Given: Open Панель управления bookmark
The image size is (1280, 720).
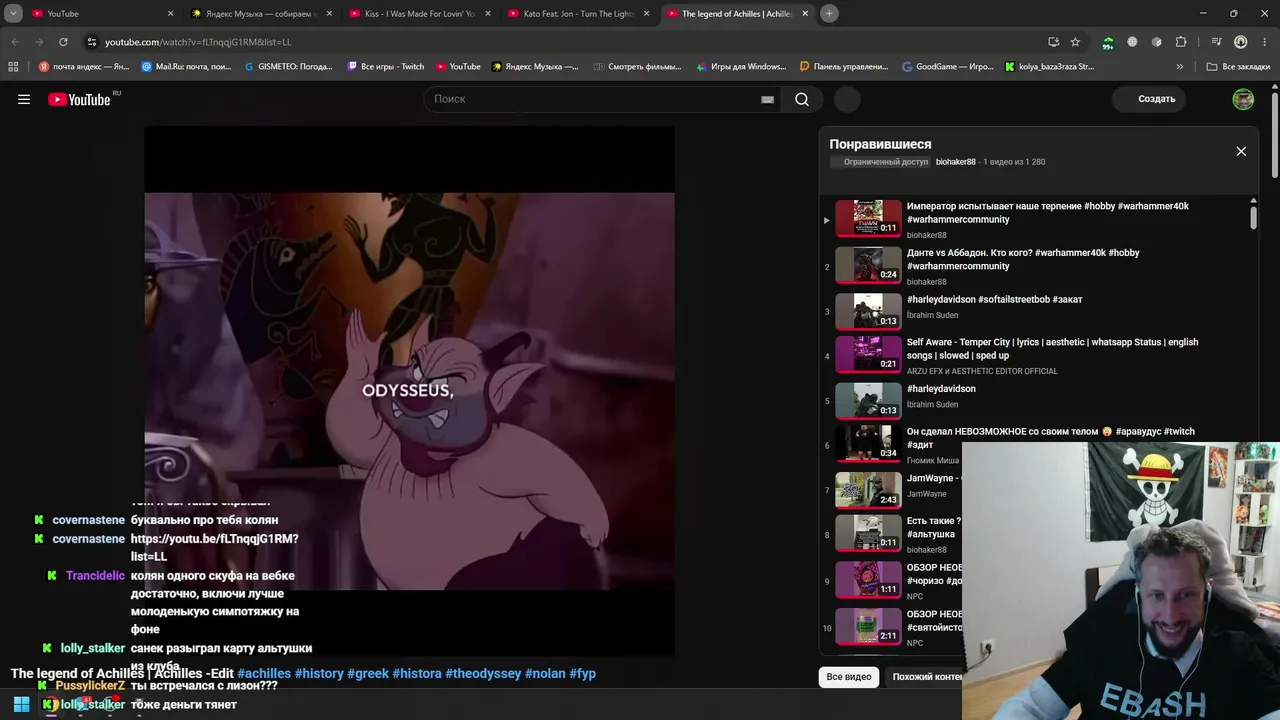Looking at the screenshot, I should (844, 67).
